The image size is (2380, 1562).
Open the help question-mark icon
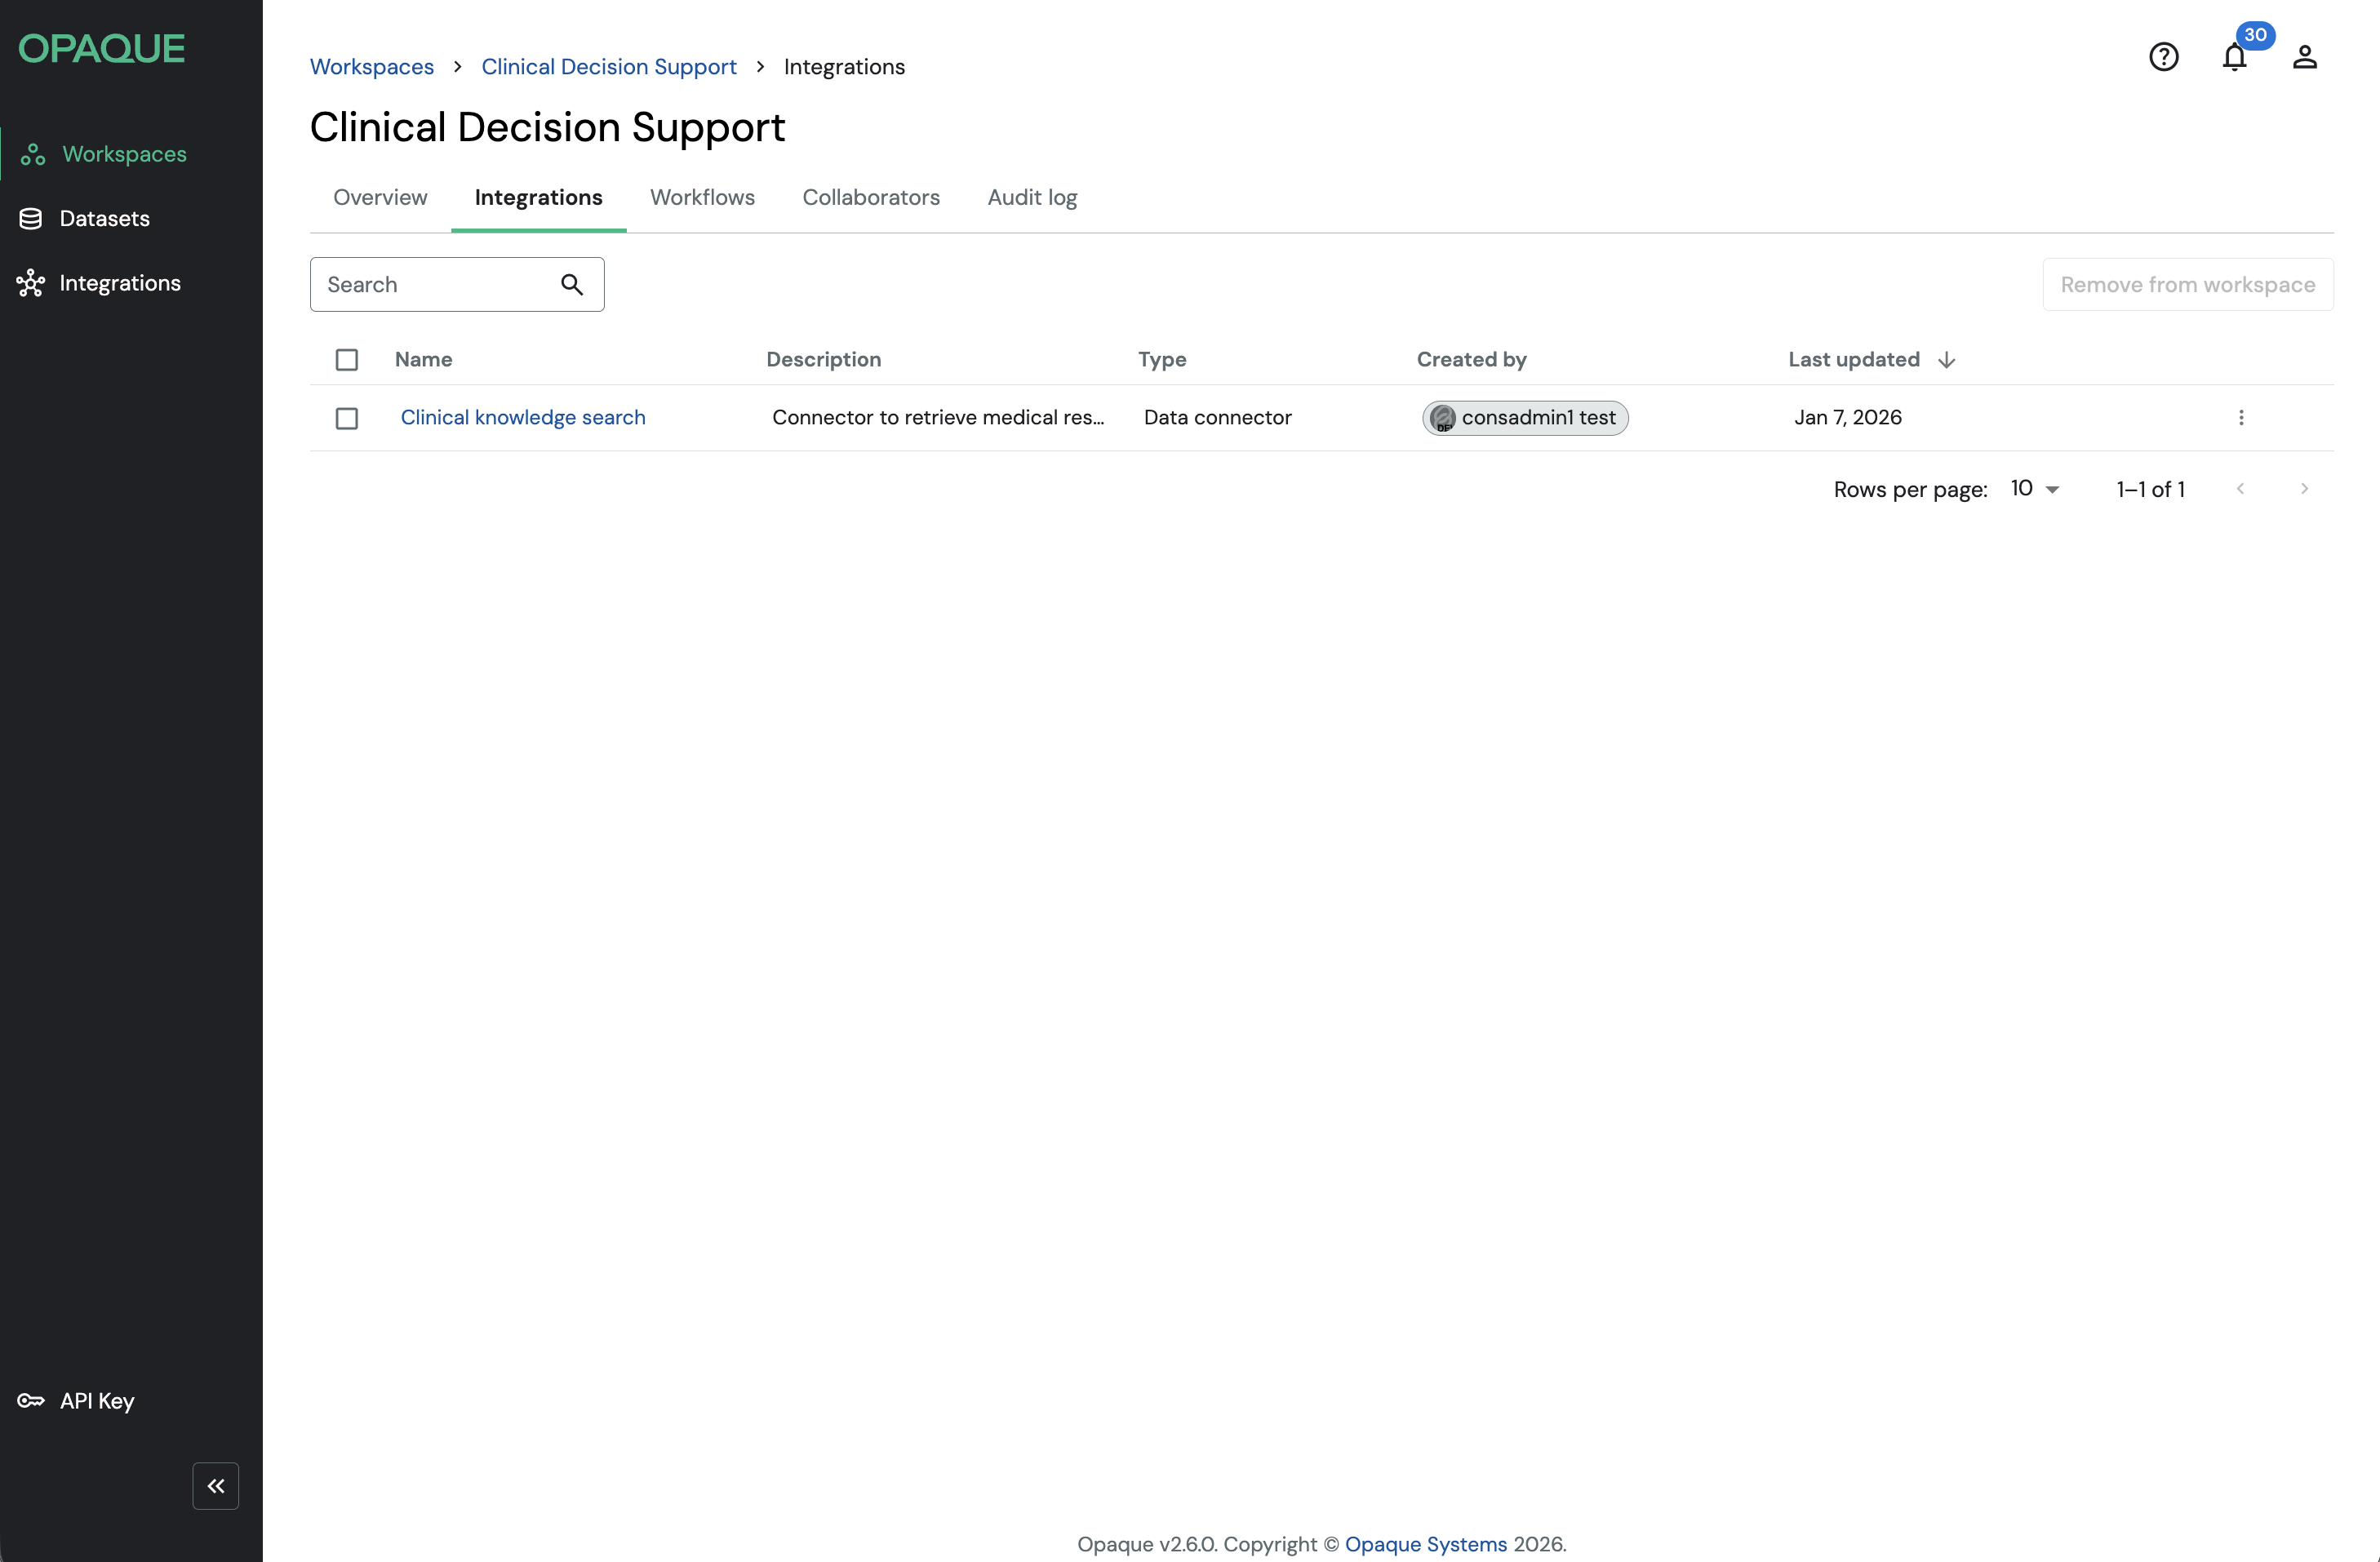pos(2163,57)
